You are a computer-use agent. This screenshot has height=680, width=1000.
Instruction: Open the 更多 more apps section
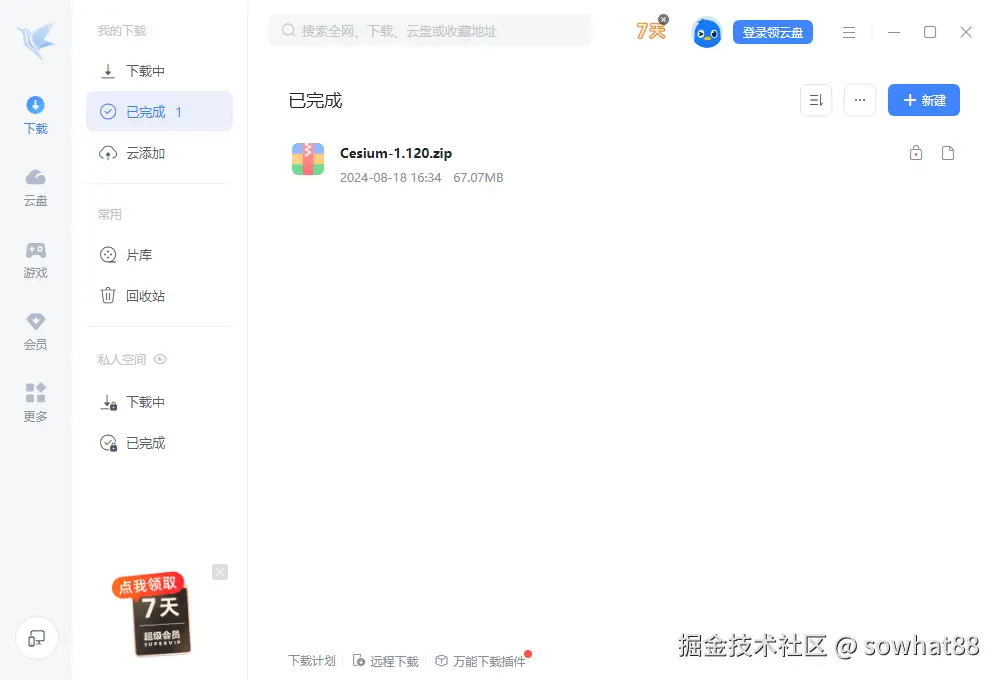pos(36,403)
